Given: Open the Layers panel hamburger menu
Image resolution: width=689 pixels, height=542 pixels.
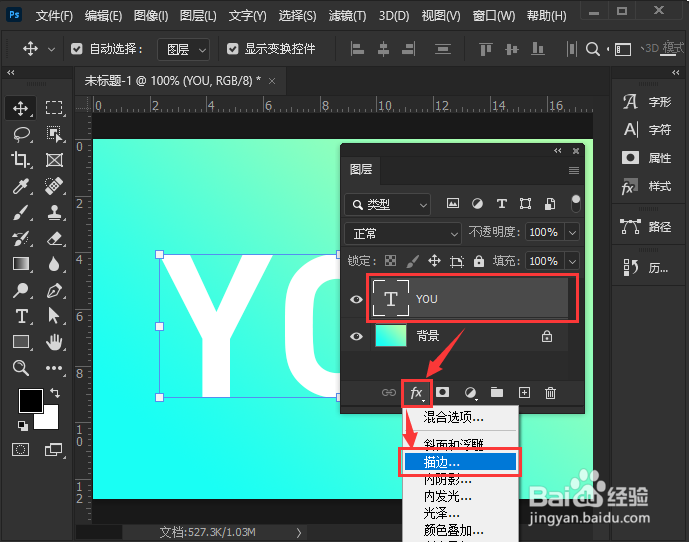Looking at the screenshot, I should (x=574, y=170).
